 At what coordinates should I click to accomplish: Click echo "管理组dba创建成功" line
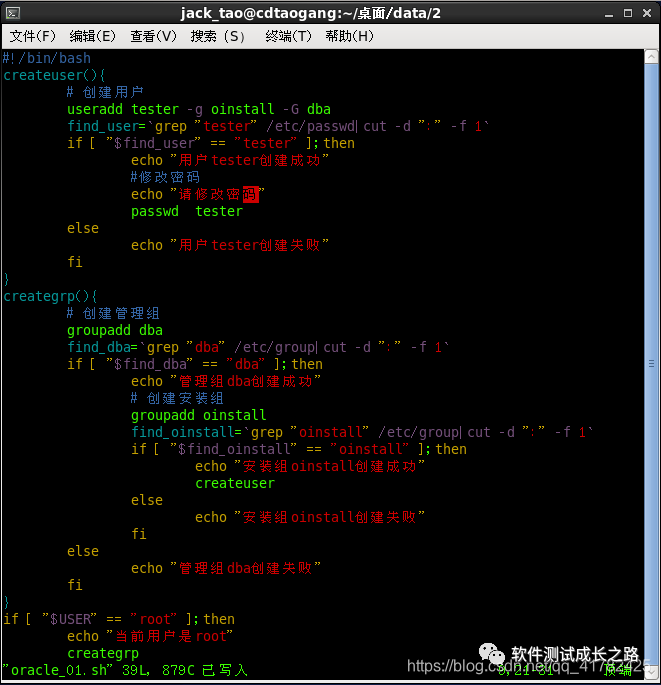click(226, 381)
